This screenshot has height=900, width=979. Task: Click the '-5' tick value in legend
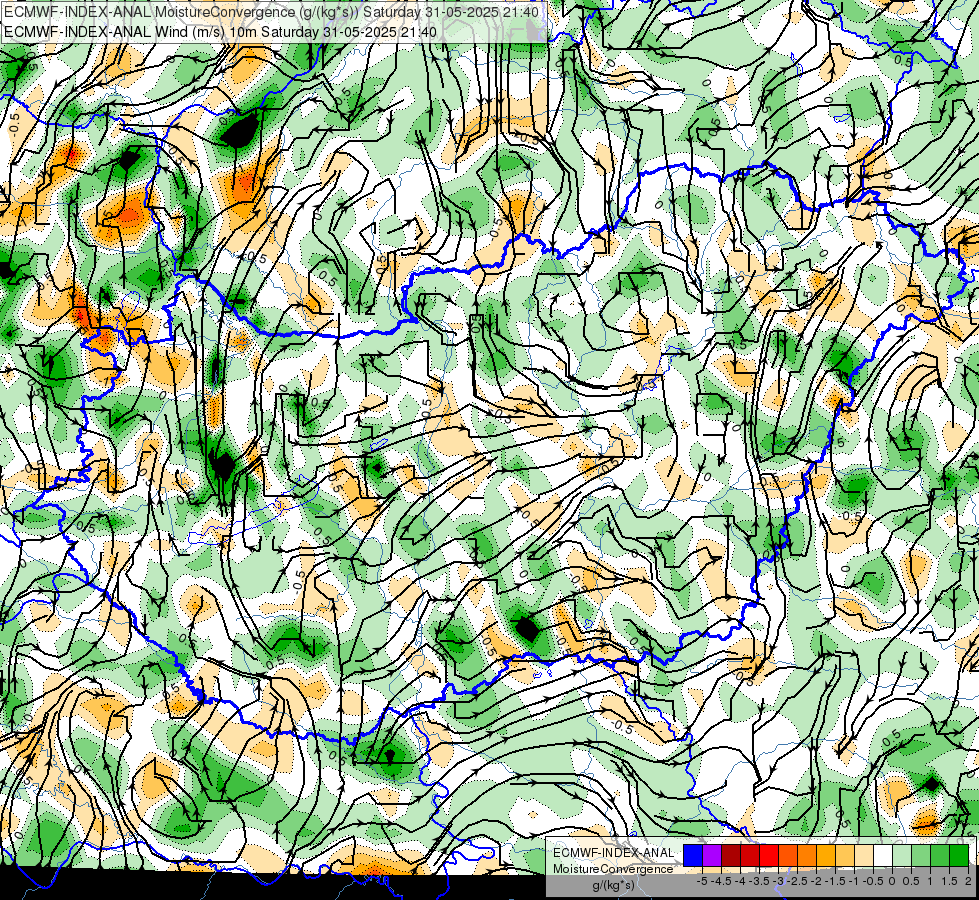pyautogui.click(x=702, y=881)
